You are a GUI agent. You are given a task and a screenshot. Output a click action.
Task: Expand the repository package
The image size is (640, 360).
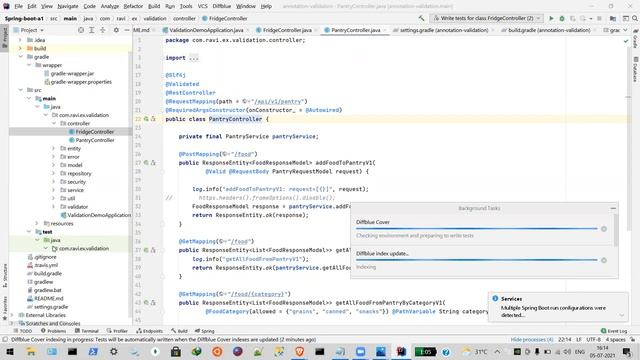(53, 173)
